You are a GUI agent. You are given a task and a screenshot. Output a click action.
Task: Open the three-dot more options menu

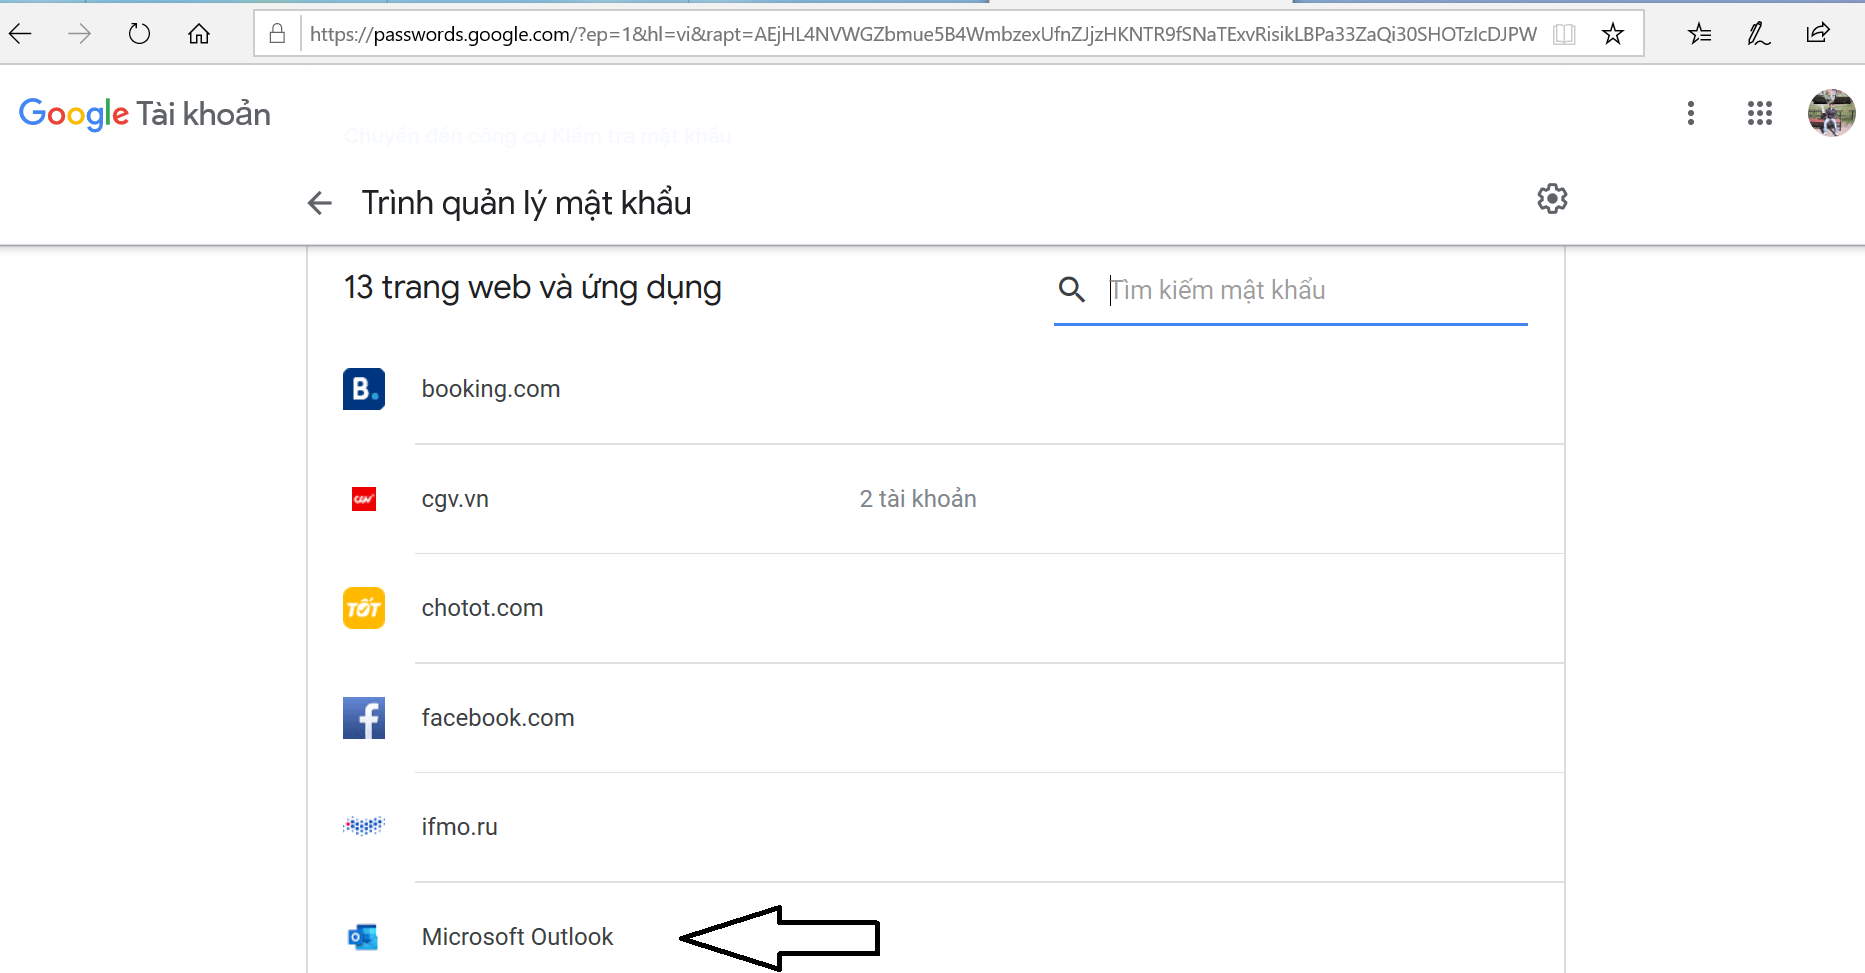[1691, 113]
